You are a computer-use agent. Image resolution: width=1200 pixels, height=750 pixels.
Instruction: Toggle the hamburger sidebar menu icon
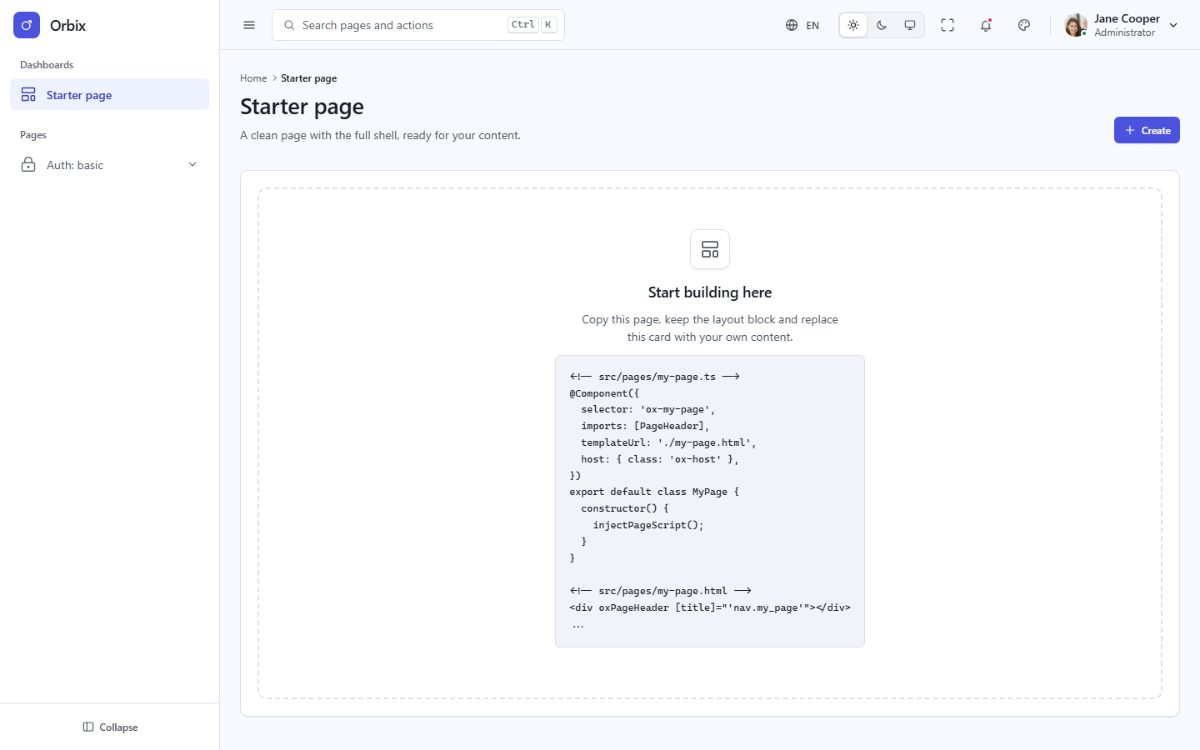(x=249, y=25)
